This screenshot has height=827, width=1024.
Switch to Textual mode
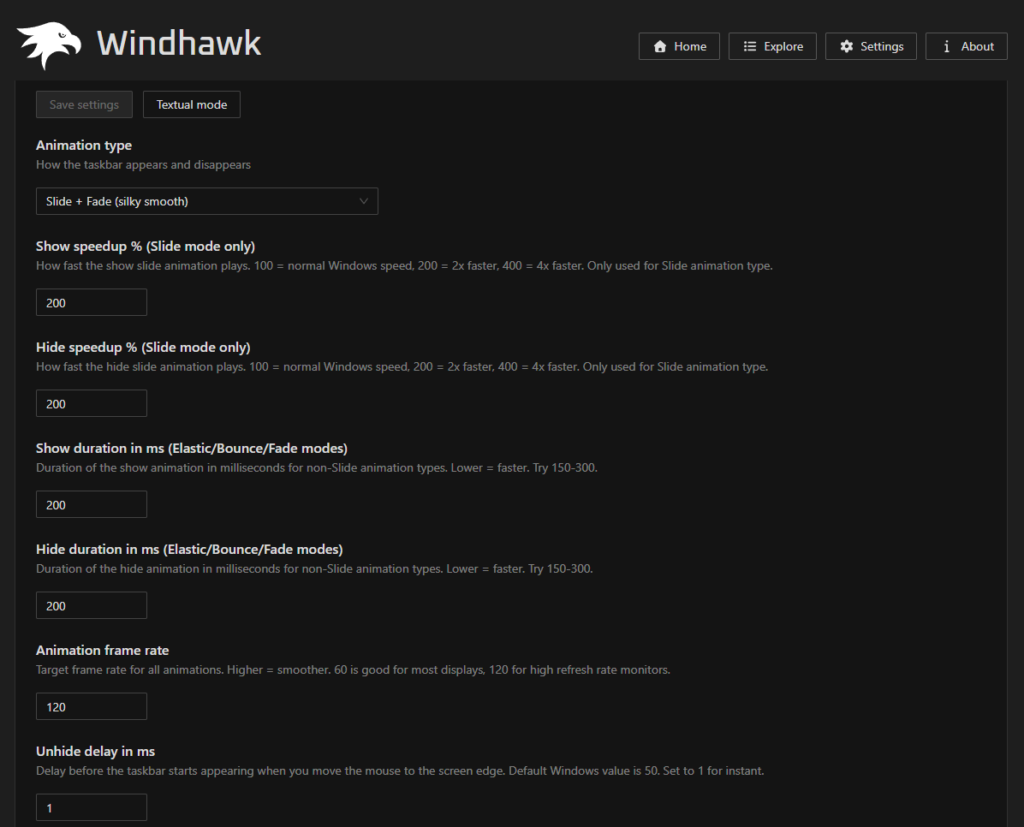click(191, 105)
